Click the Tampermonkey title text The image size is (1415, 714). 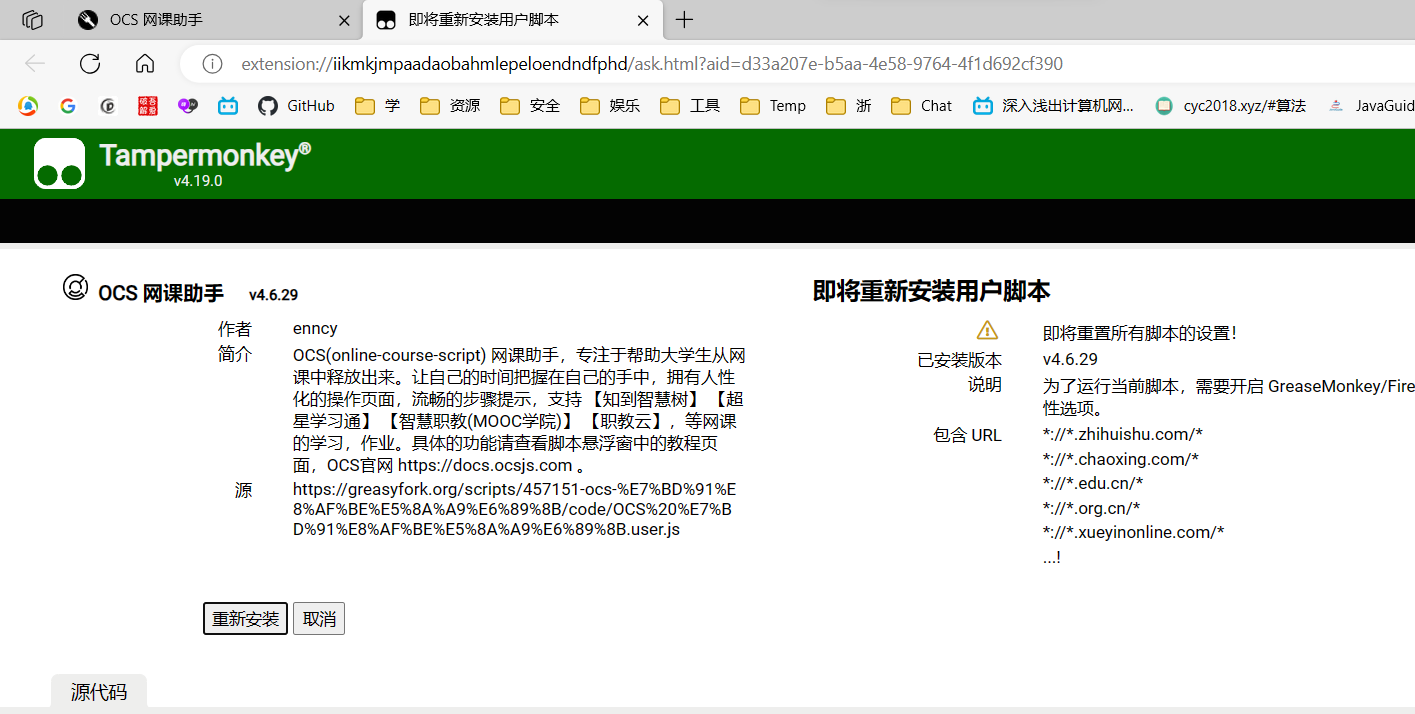tap(205, 155)
